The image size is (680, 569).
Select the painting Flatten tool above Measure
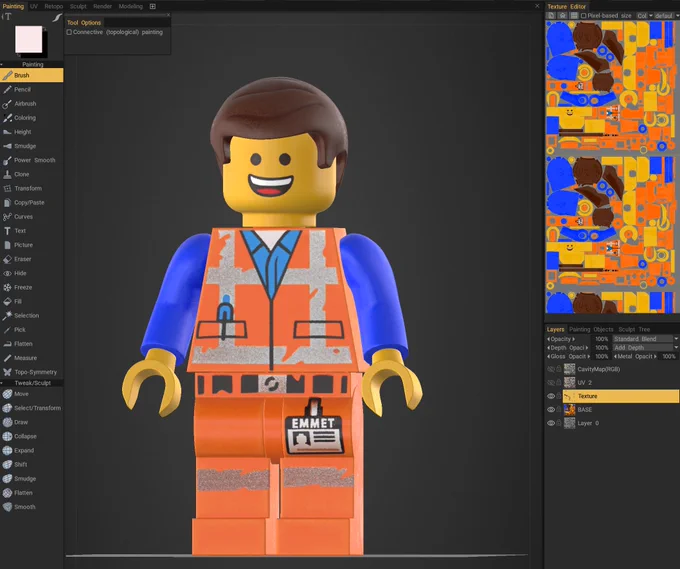point(31,344)
